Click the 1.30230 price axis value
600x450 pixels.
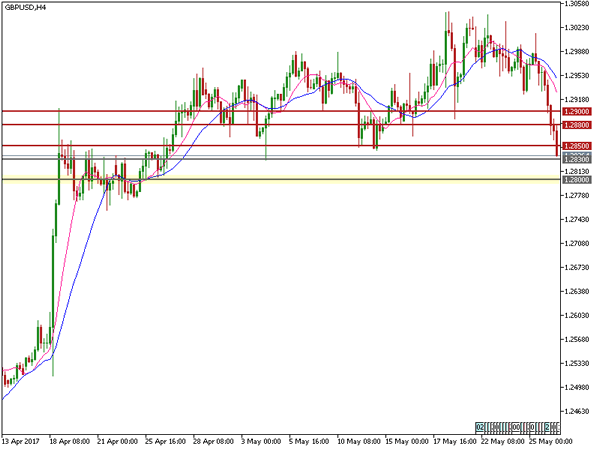click(577, 28)
